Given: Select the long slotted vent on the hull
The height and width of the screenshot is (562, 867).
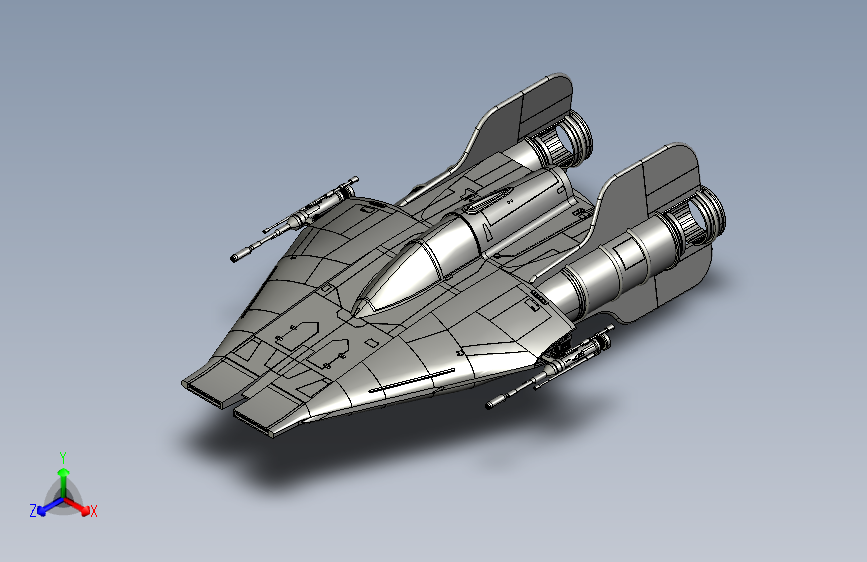Looking at the screenshot, I should tap(412, 381).
